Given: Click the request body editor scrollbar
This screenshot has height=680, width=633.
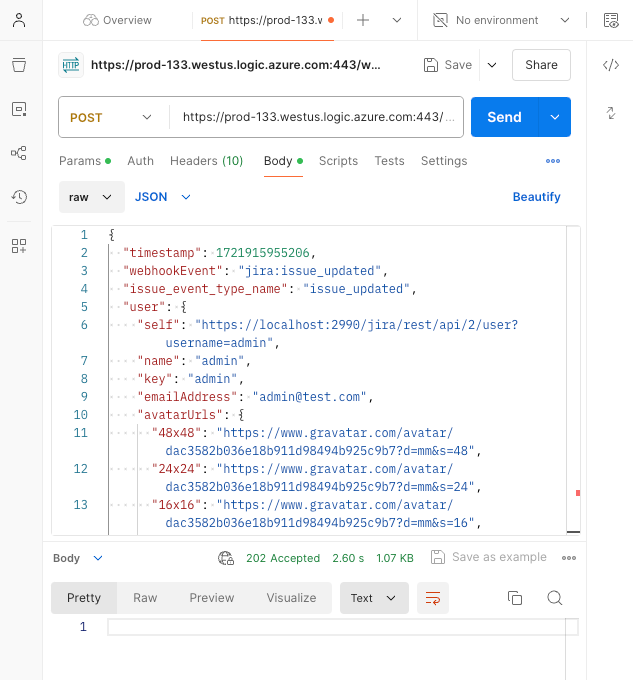Looking at the screenshot, I should coord(573,379).
